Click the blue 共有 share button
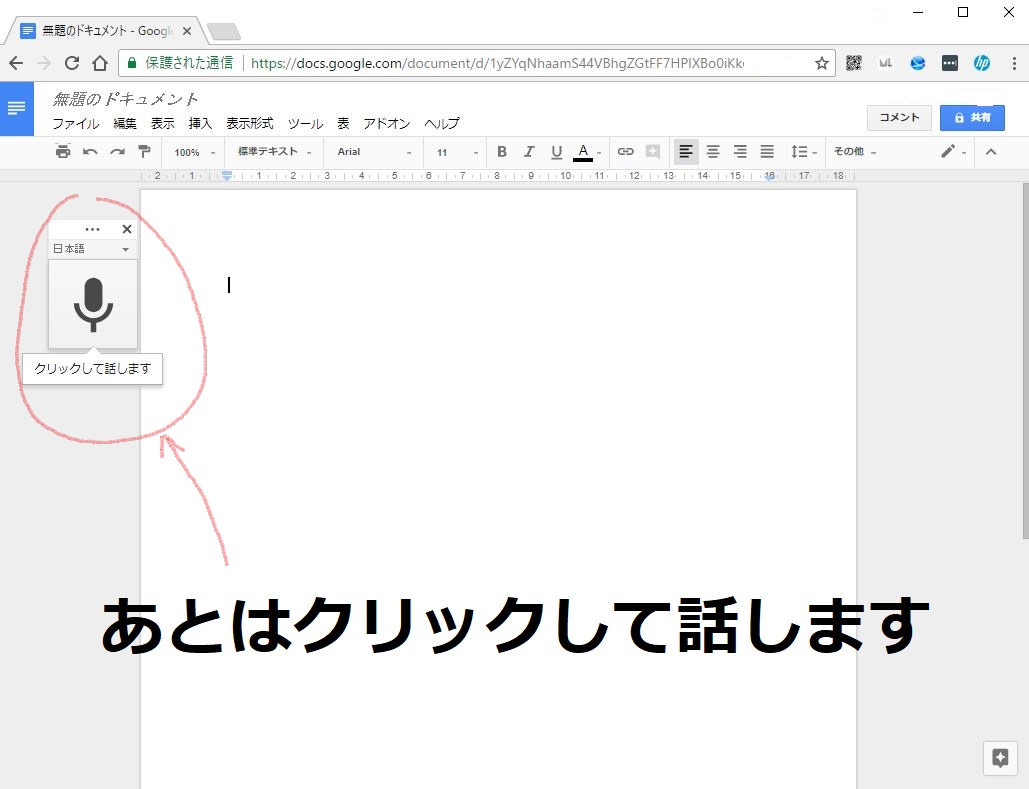Viewport: 1029px width, 789px height. 972,117
